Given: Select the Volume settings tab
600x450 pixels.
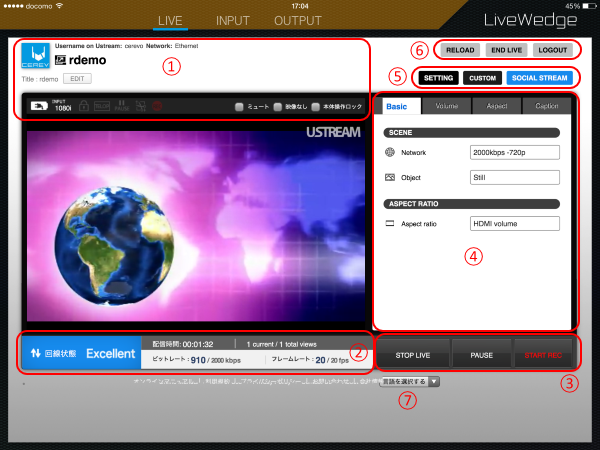Looking at the screenshot, I should coord(447,106).
